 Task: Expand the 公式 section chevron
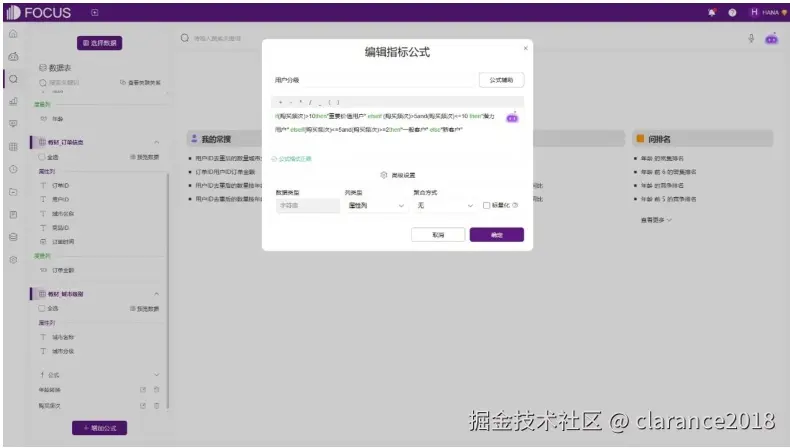tap(156, 375)
